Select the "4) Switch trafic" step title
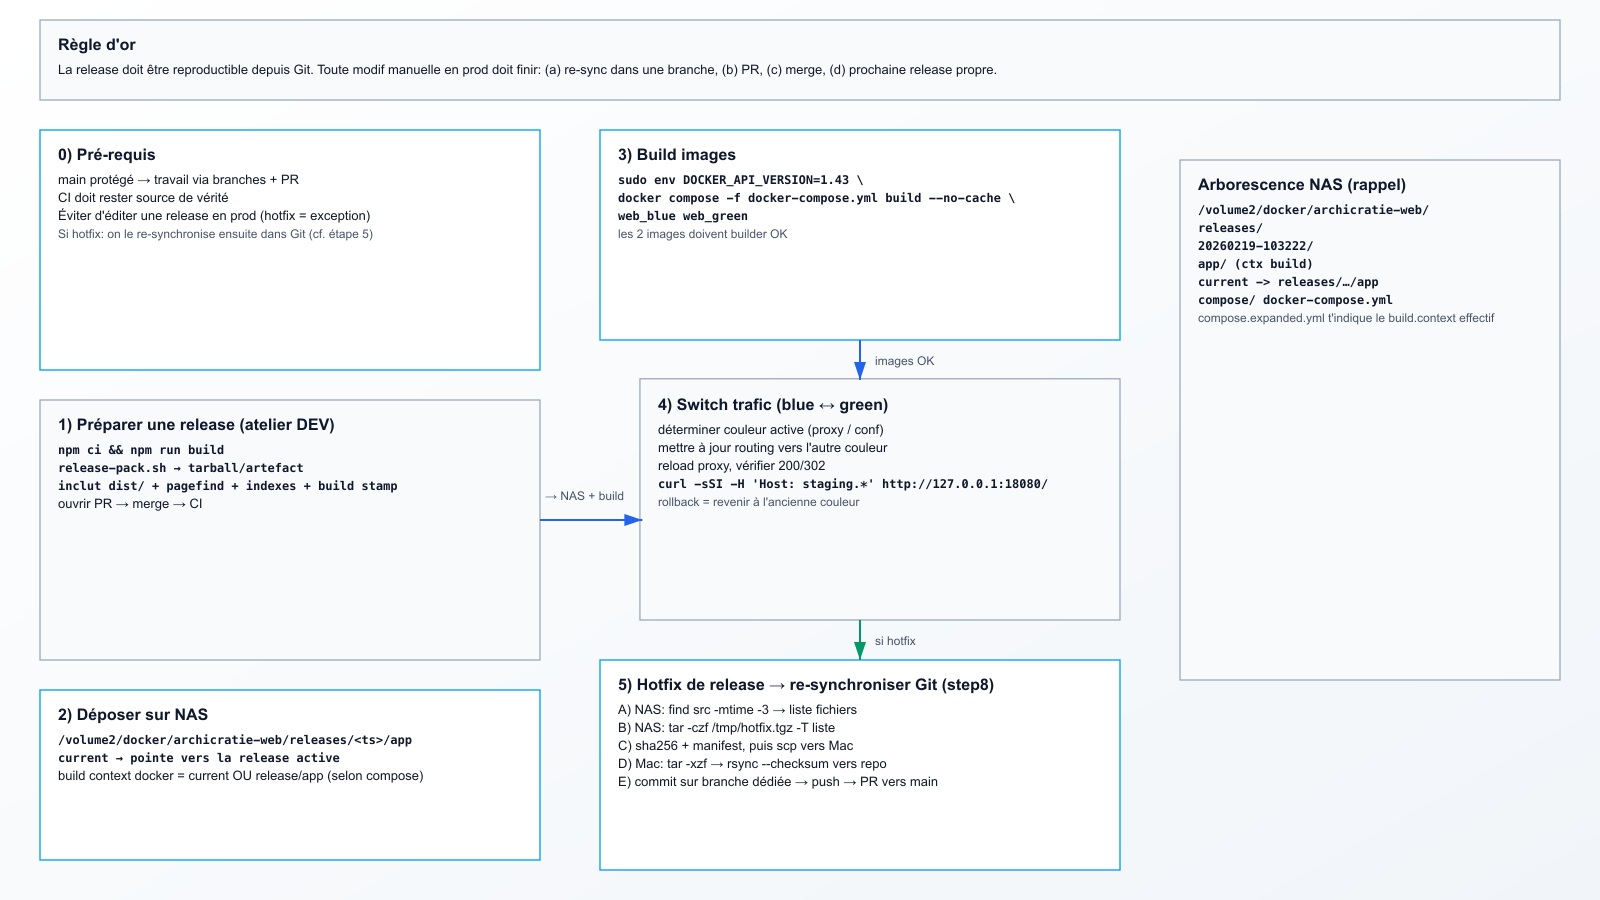1600x900 pixels. (x=773, y=405)
